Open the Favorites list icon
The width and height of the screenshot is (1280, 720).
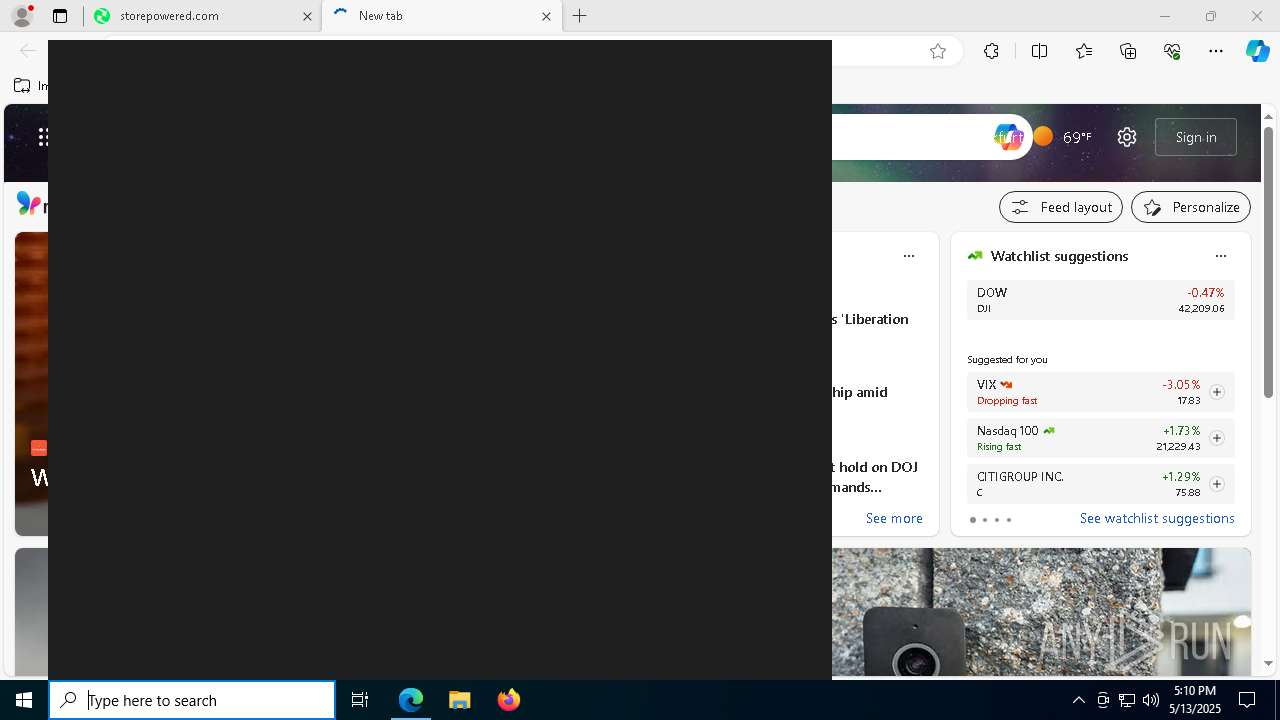(1084, 51)
